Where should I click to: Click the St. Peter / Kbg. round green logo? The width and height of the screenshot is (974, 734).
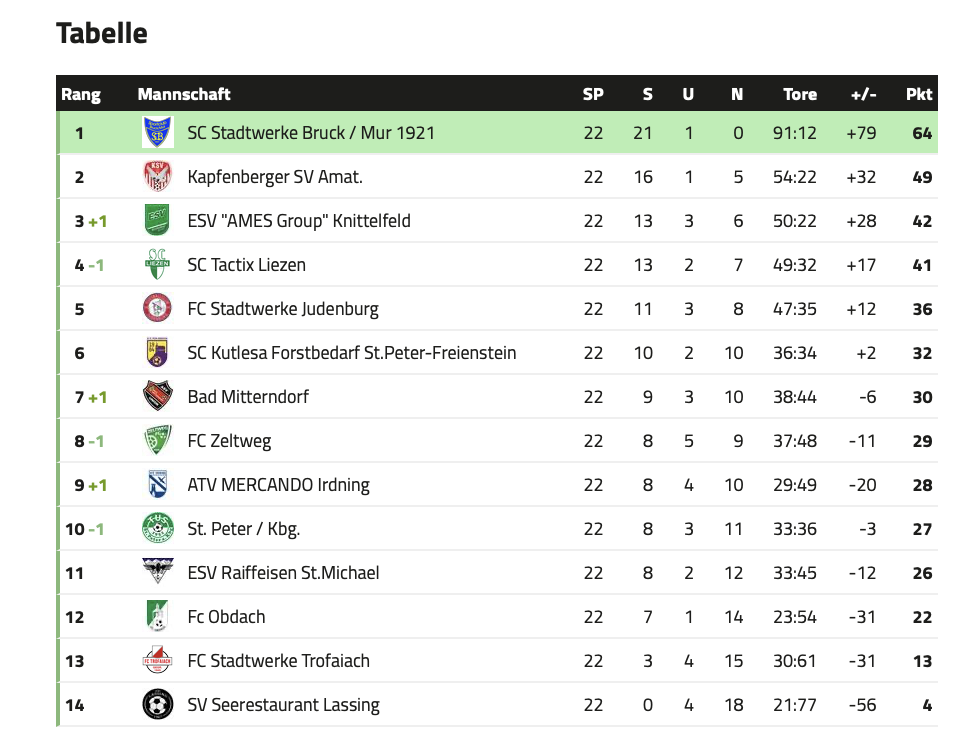pos(157,528)
